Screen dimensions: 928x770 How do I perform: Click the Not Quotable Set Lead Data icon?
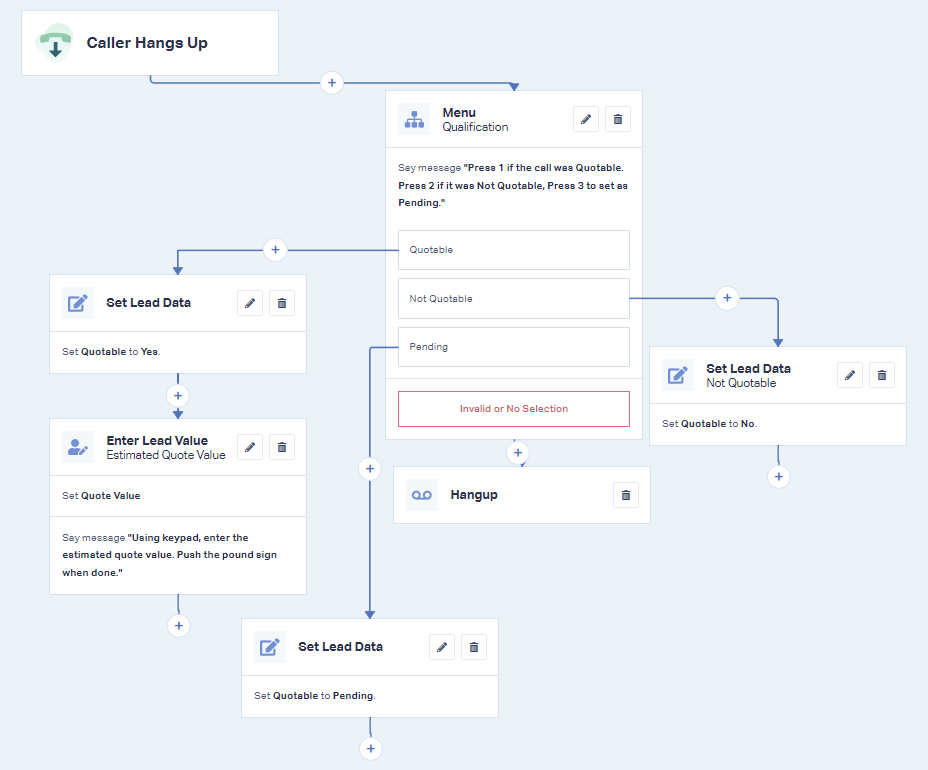678,375
